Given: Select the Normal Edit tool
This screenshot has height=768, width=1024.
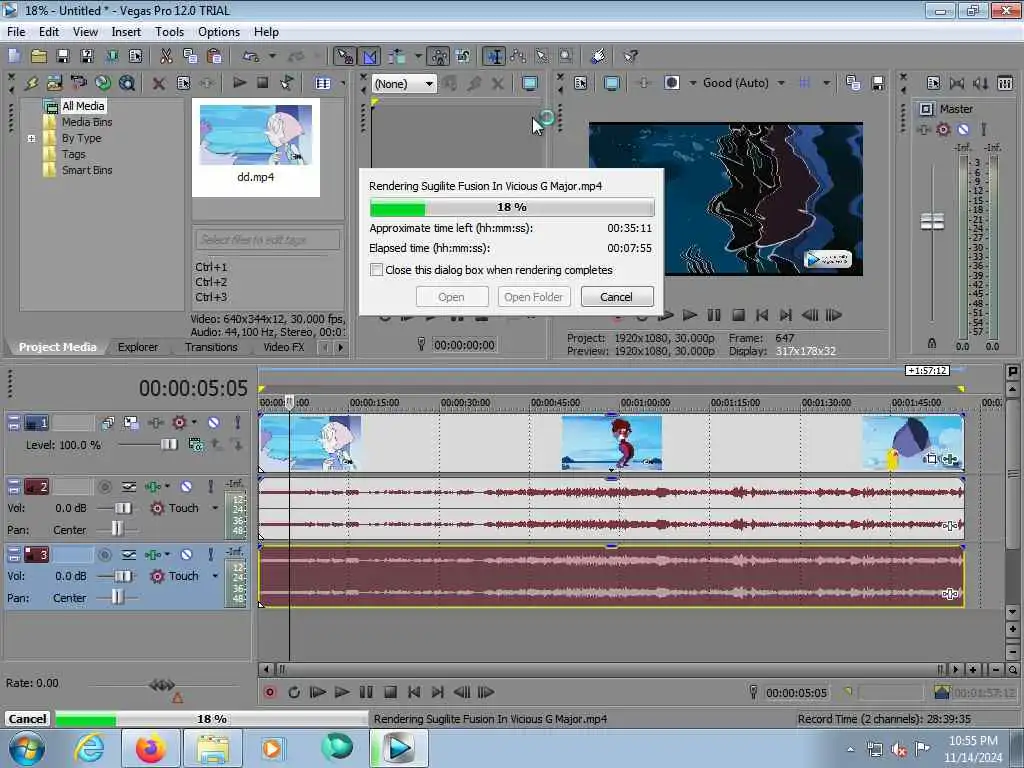Looking at the screenshot, I should coord(494,56).
